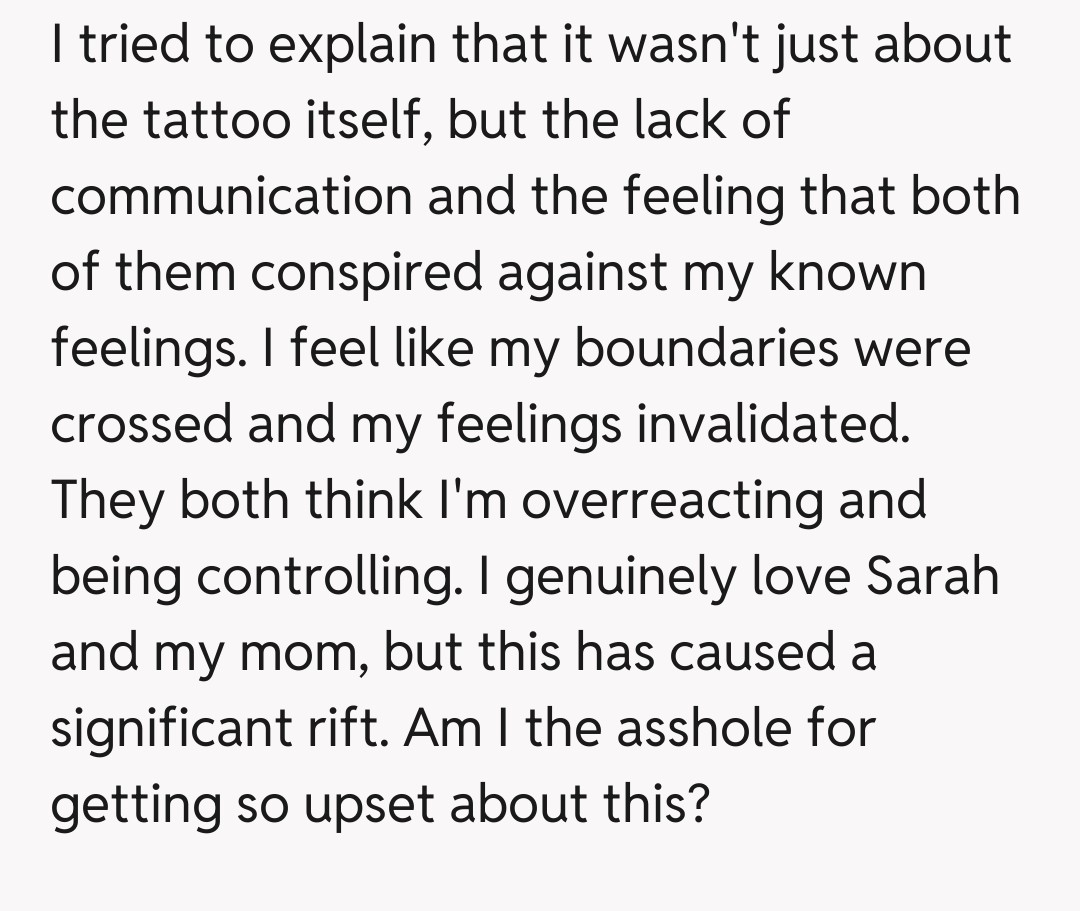Click the word "communication" in the paragraph
The height and width of the screenshot is (911, 1080).
point(231,197)
